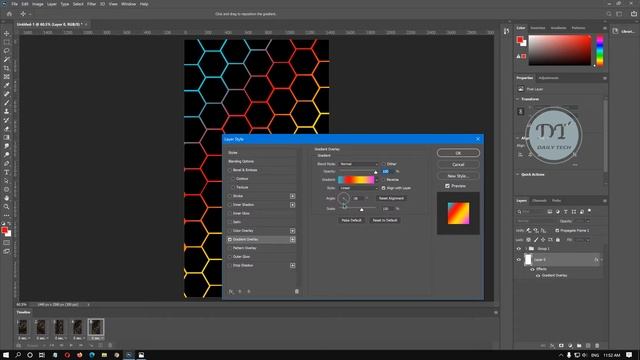
Task: Add another Drop Shadow with its plus icon
Action: 293,265
